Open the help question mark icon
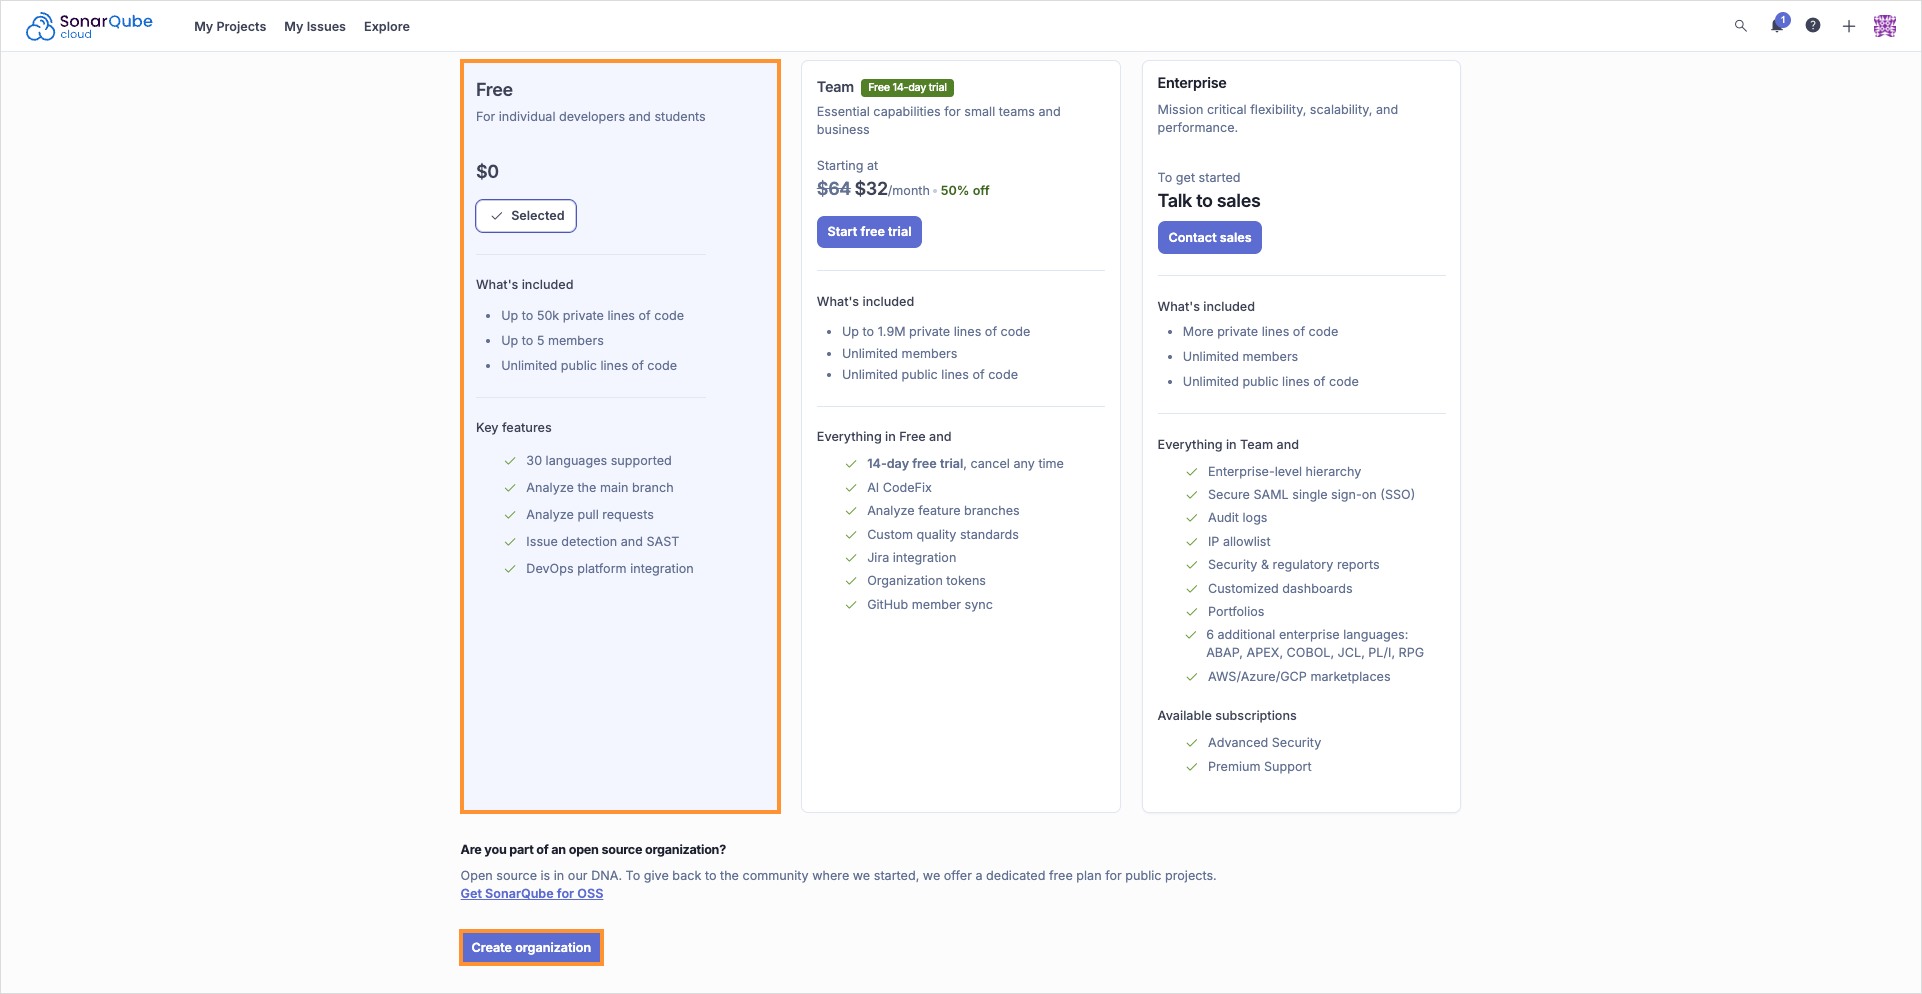 [1812, 26]
